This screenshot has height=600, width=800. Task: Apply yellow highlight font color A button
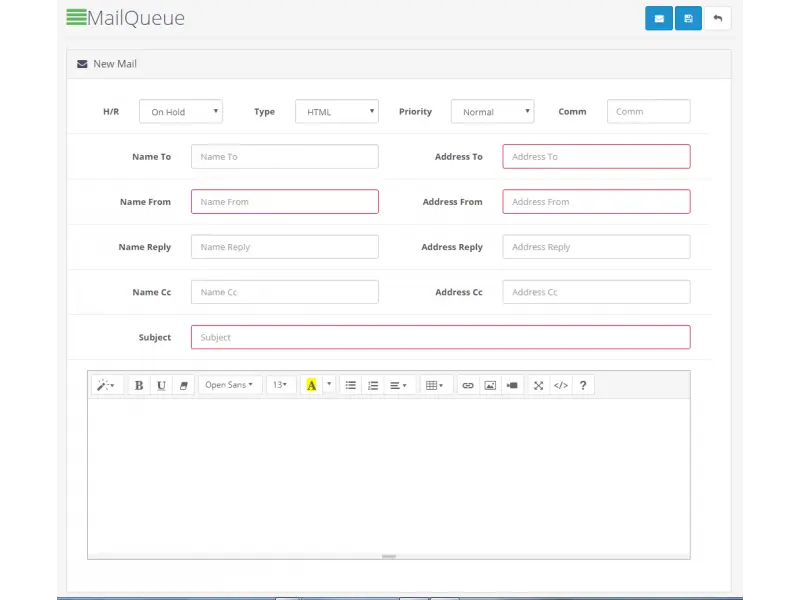click(311, 385)
